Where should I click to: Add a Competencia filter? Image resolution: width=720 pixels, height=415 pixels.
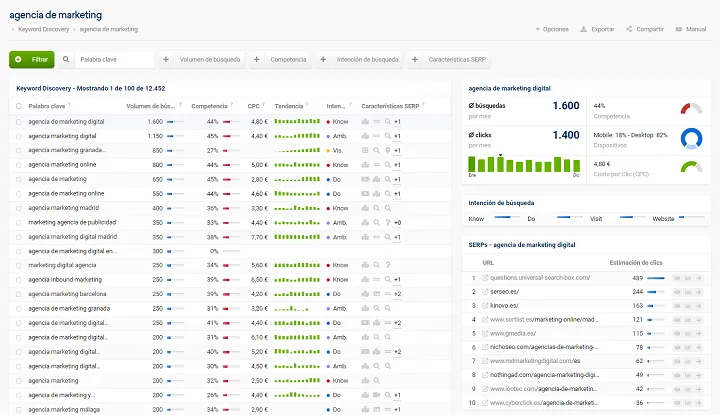pos(281,59)
